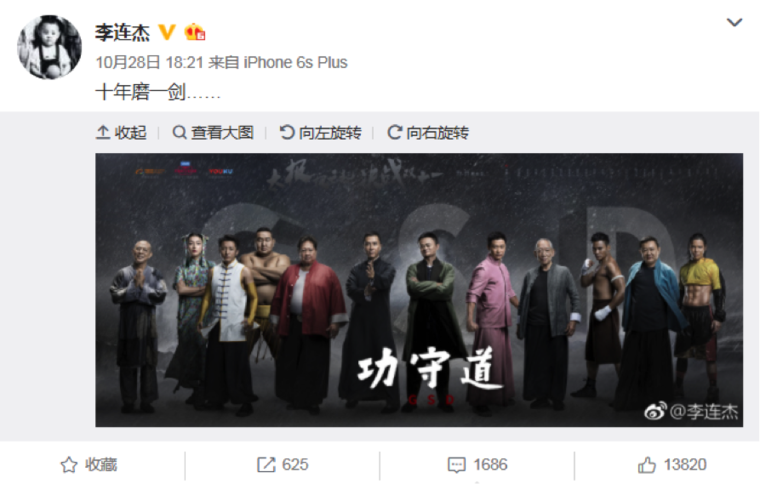The height and width of the screenshot is (484, 760).
Task: Click the 功守道 movie poster image
Action: 419,290
